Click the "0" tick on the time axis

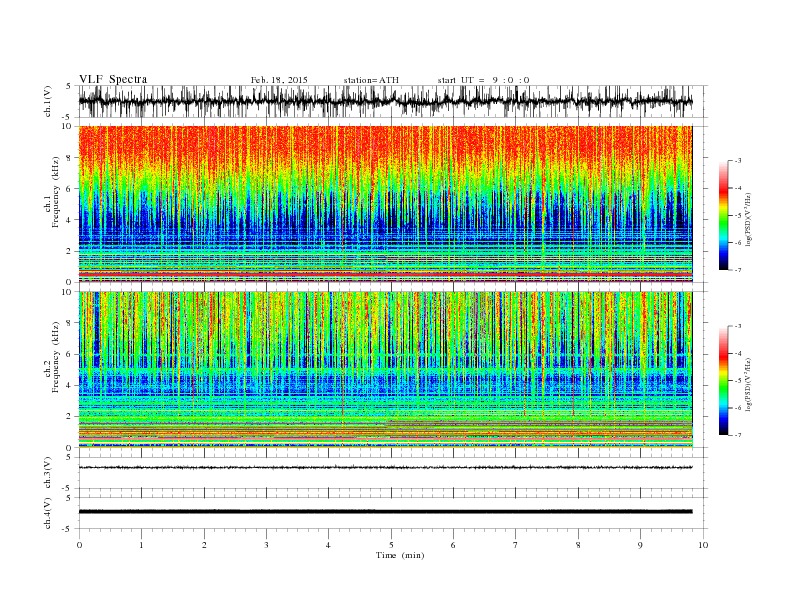pyautogui.click(x=79, y=545)
